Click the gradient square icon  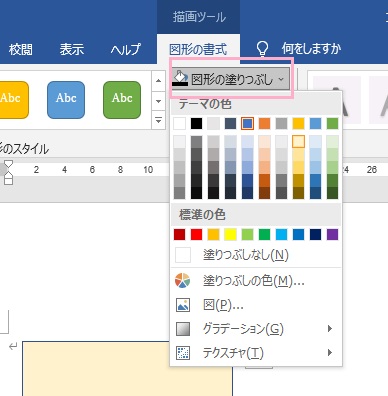[x=183, y=329]
